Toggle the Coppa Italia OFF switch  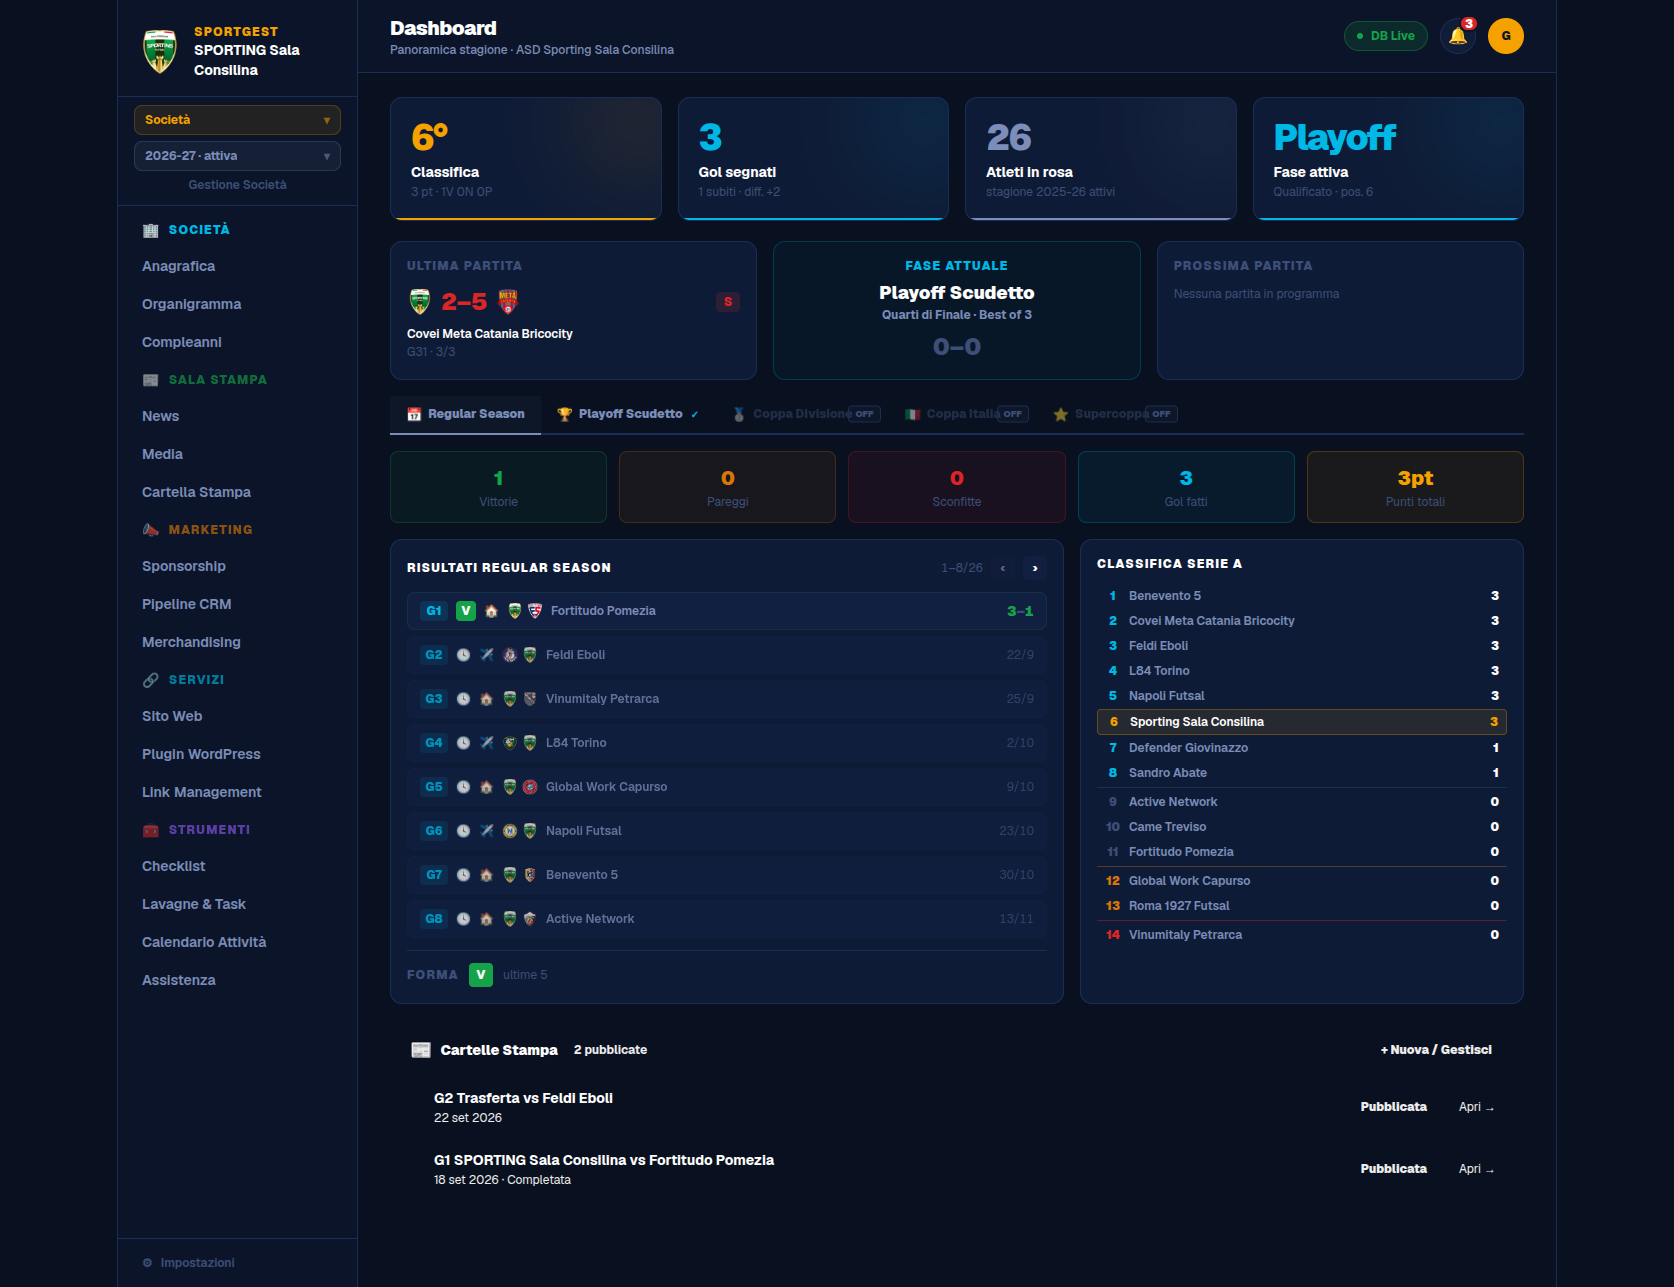coord(1012,414)
